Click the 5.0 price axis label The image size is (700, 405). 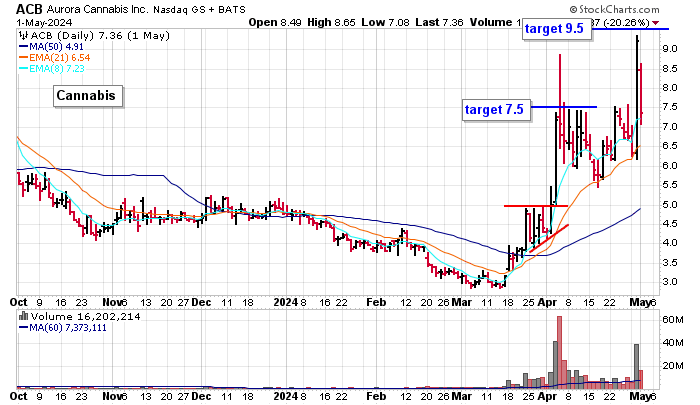pos(669,205)
